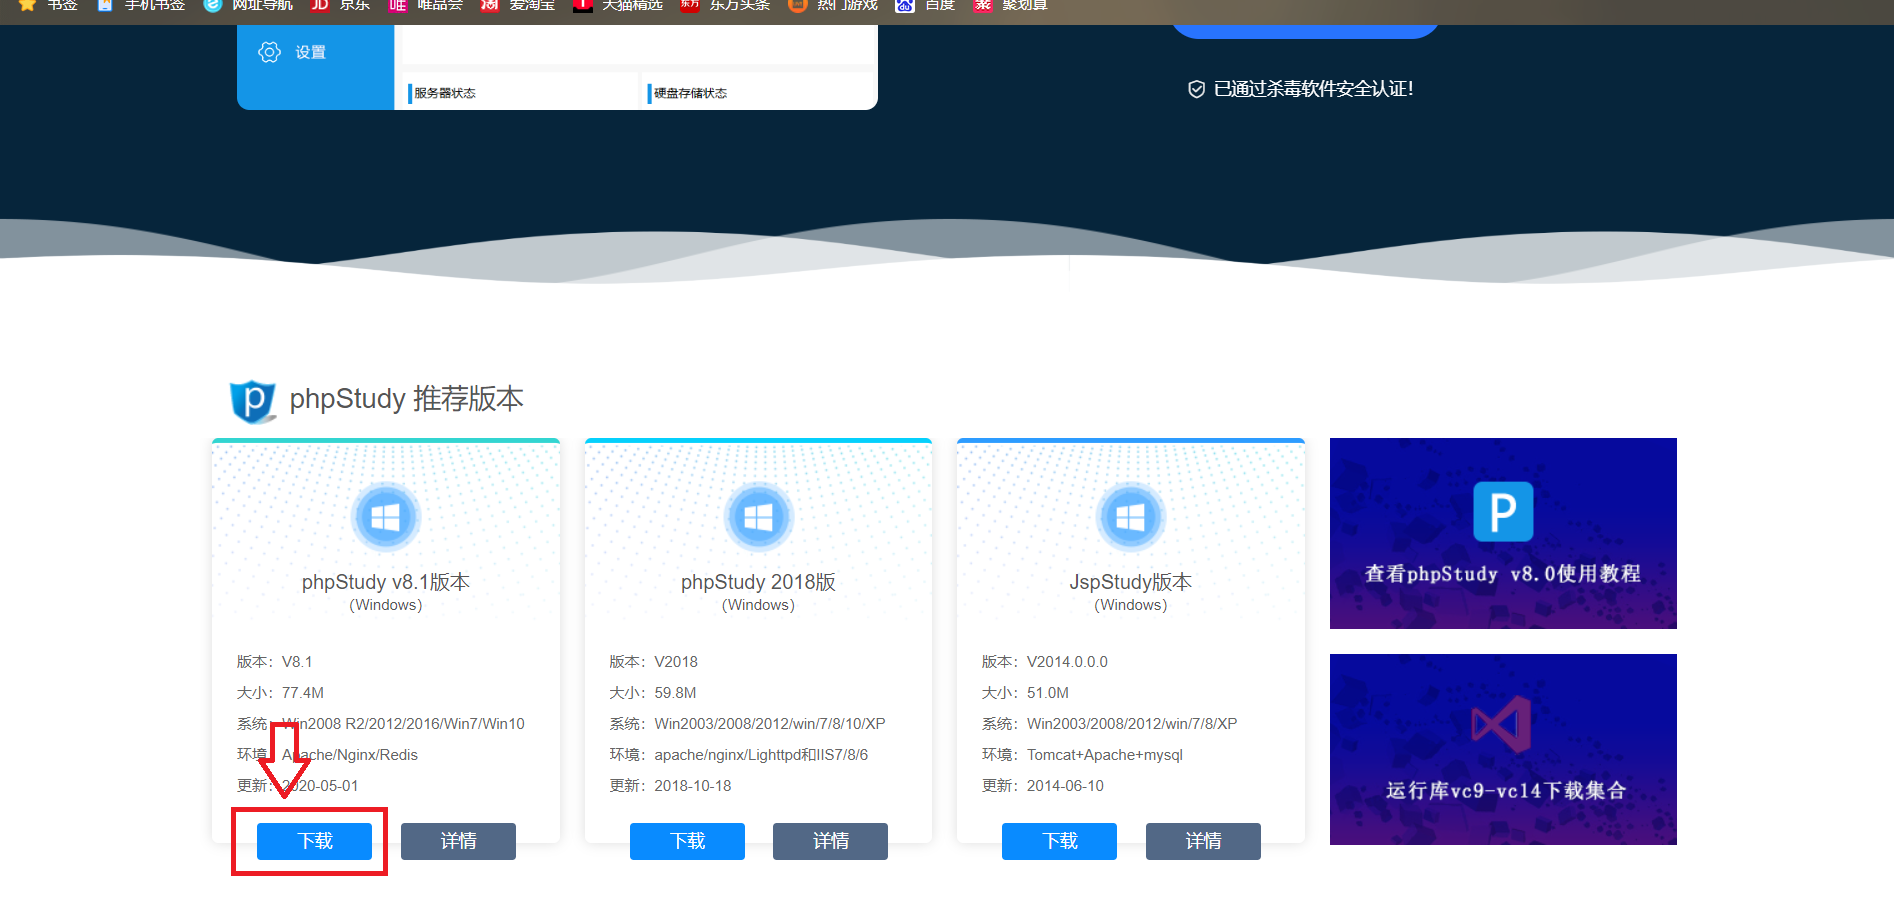Click the 设置 label in the blue sidebar

pyautogui.click(x=310, y=52)
